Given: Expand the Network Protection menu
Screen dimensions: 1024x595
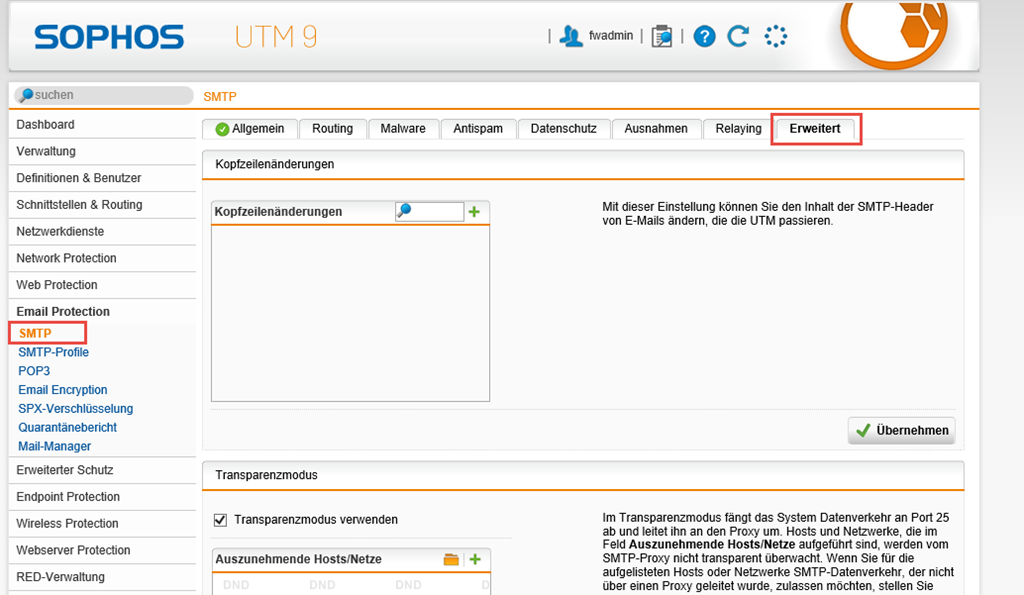Looking at the screenshot, I should pos(66,258).
